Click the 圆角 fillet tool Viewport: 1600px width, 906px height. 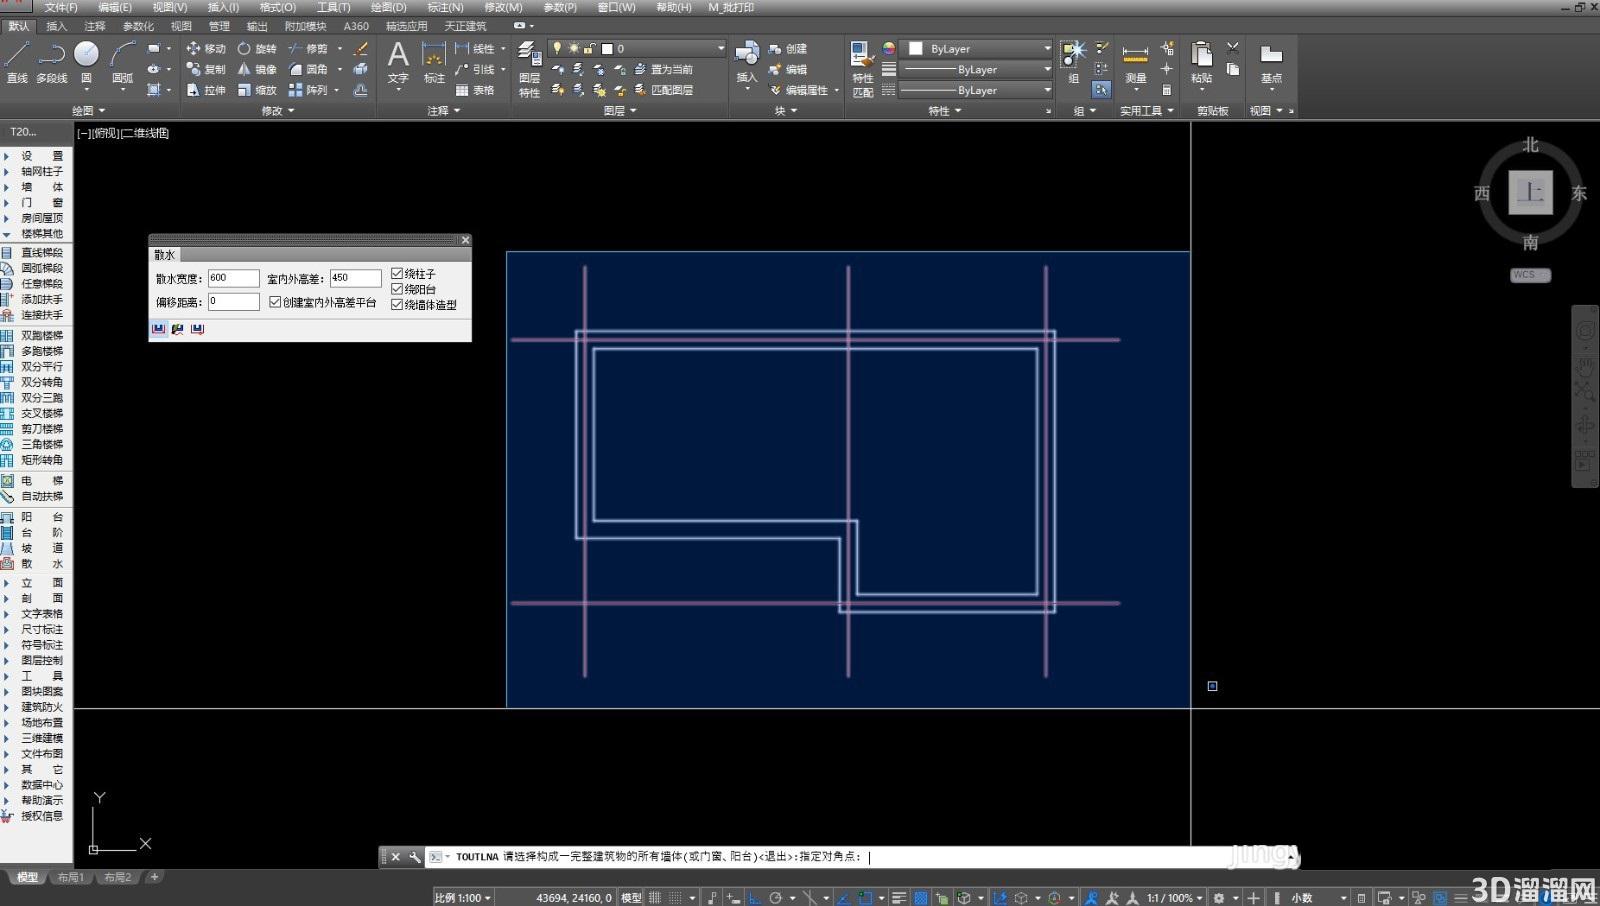coord(308,69)
